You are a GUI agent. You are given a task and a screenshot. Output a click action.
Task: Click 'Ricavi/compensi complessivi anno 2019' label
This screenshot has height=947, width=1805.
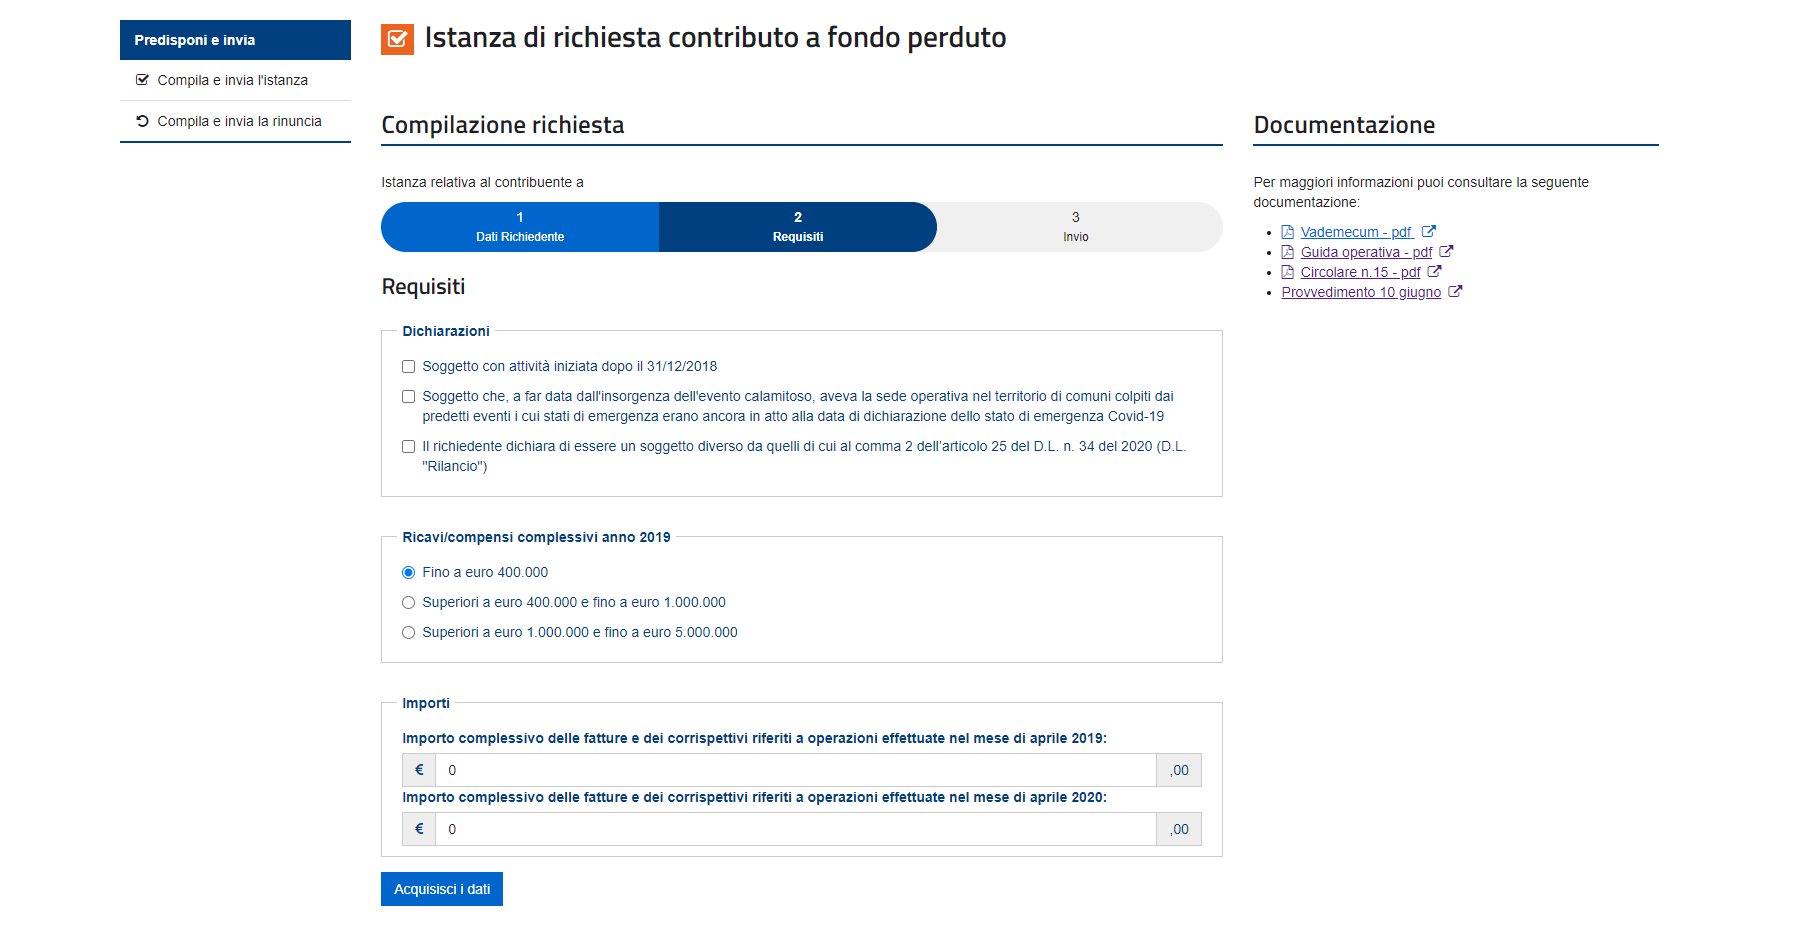[536, 537]
